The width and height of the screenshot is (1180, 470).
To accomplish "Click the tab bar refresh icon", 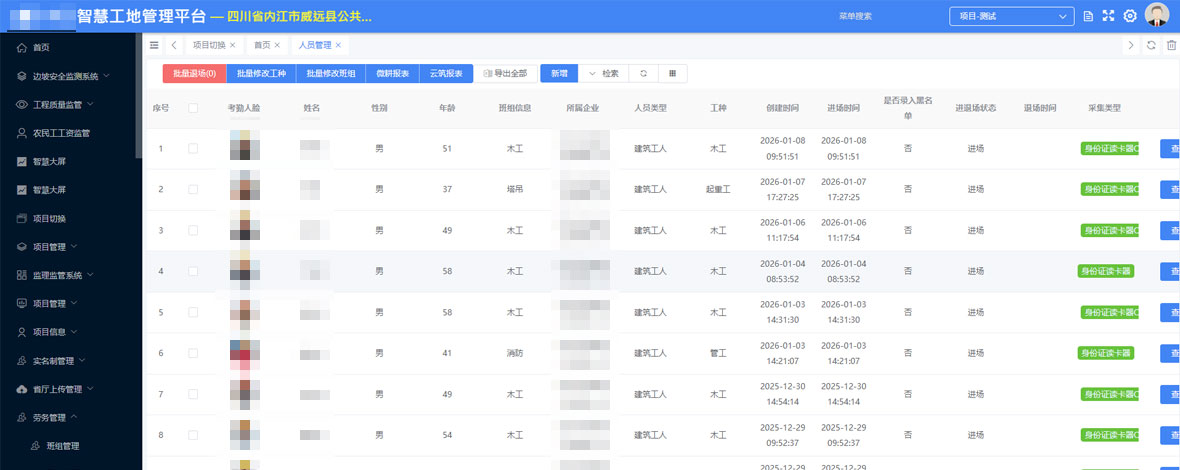I will click(x=1151, y=45).
